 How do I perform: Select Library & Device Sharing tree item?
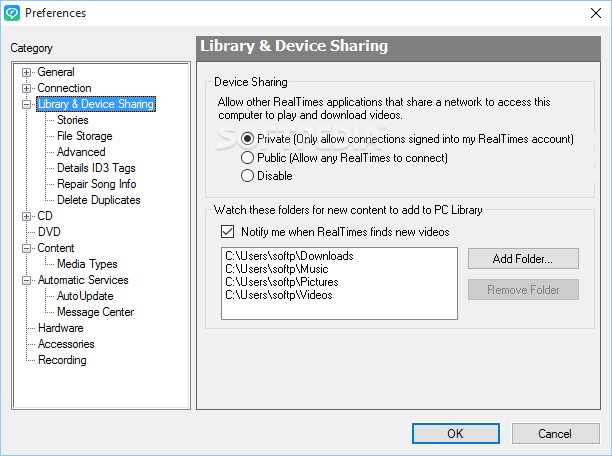pos(96,104)
